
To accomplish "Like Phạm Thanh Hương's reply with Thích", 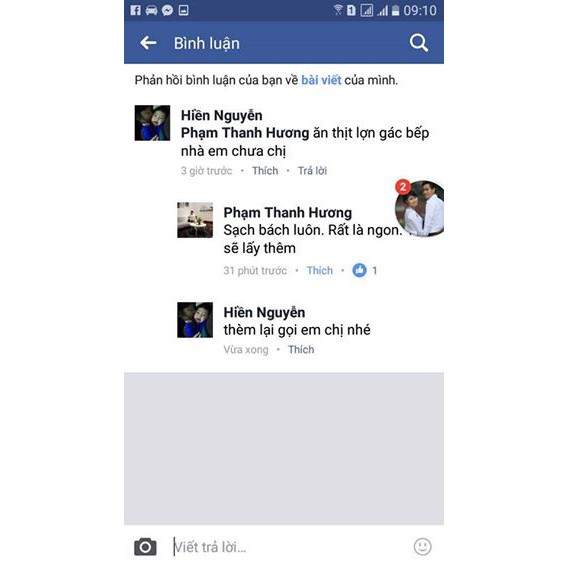I will [320, 270].
